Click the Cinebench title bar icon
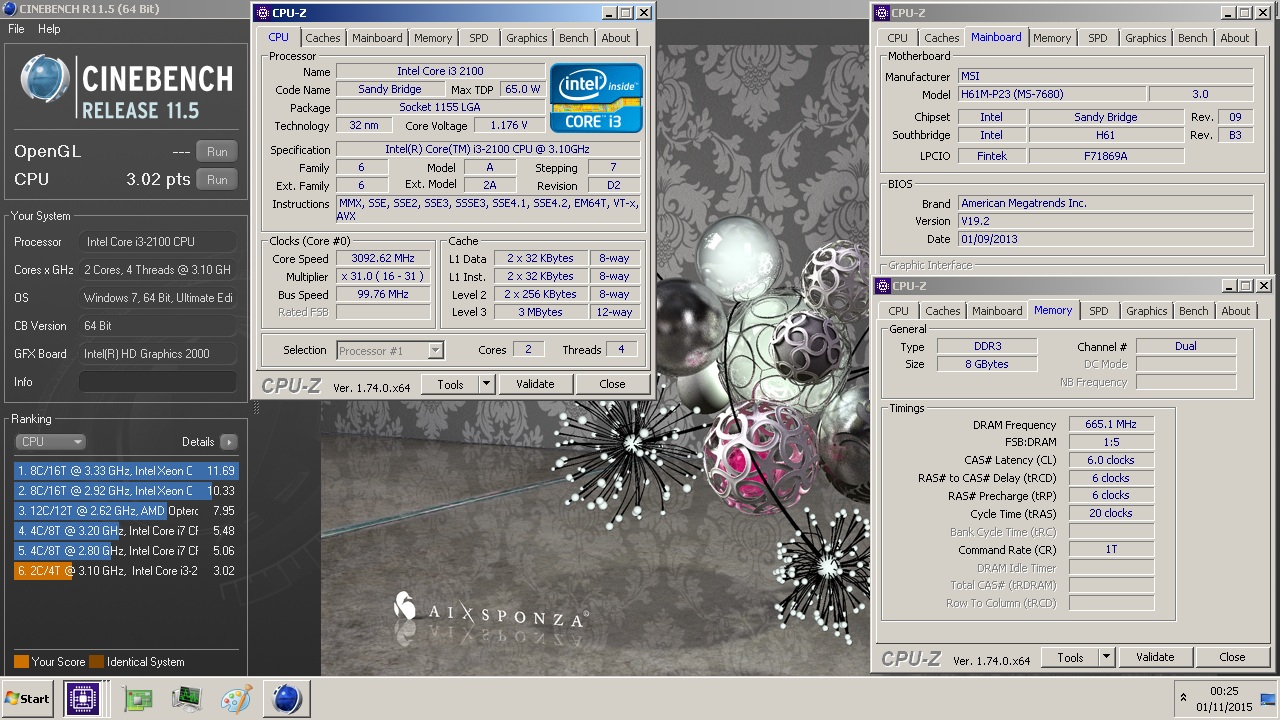 point(9,9)
